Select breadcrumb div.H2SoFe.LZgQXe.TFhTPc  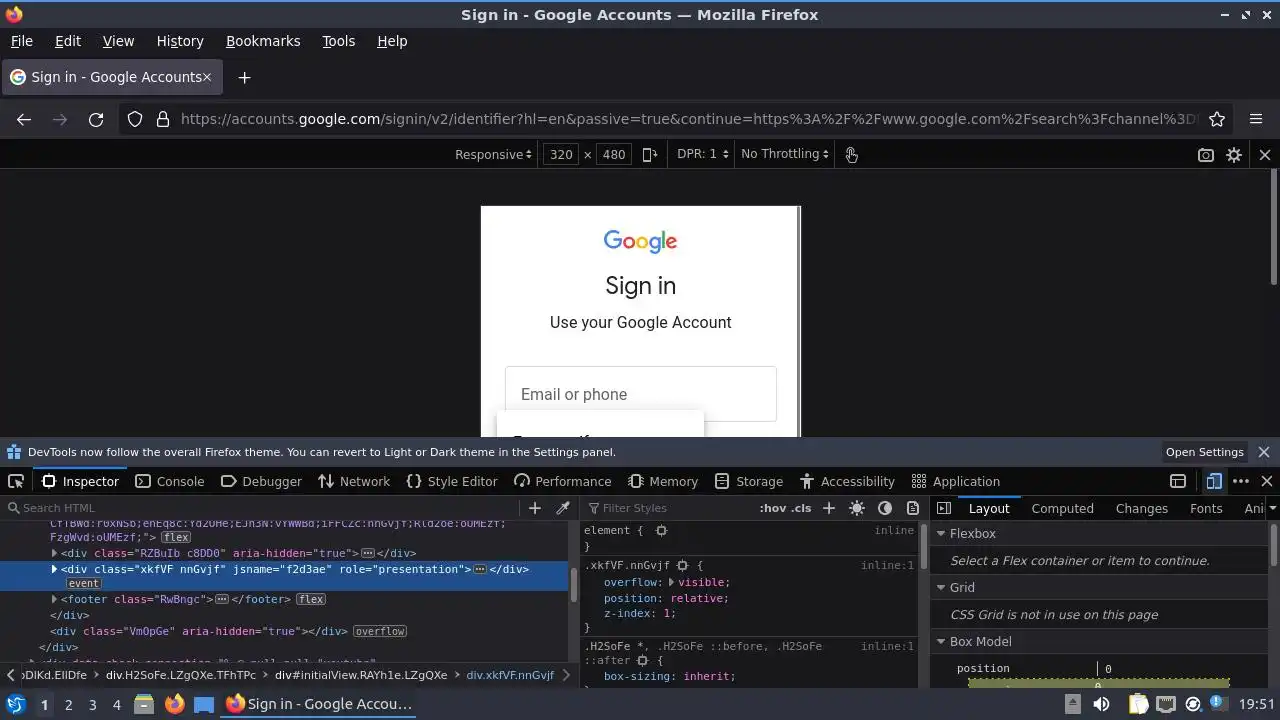coord(181,675)
